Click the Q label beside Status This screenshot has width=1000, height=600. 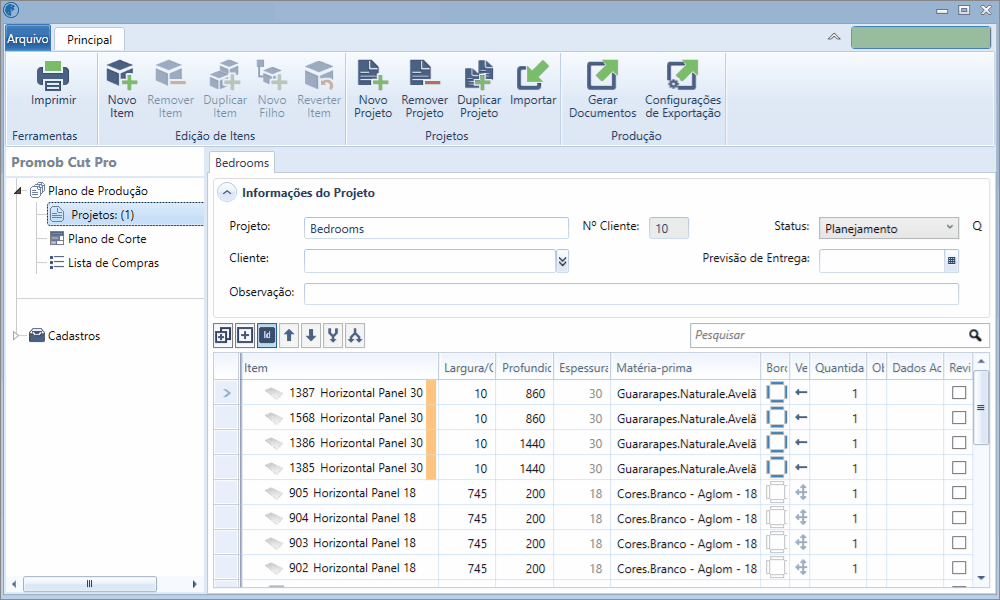(976, 226)
